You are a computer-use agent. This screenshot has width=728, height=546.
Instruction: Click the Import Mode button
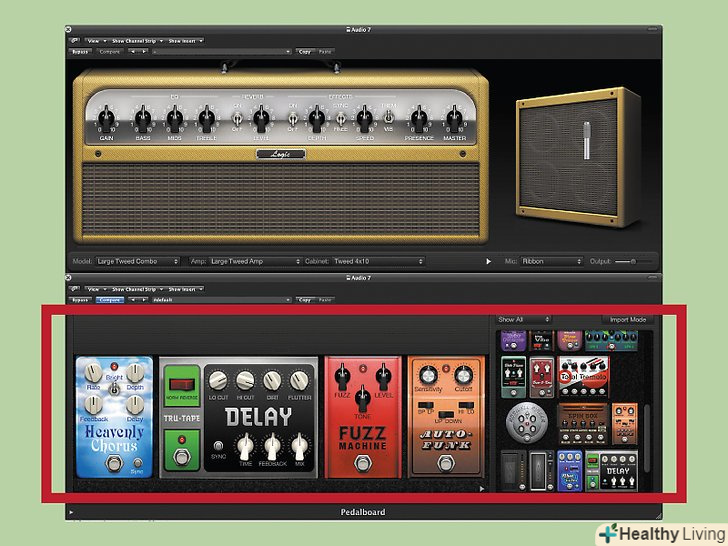(628, 319)
